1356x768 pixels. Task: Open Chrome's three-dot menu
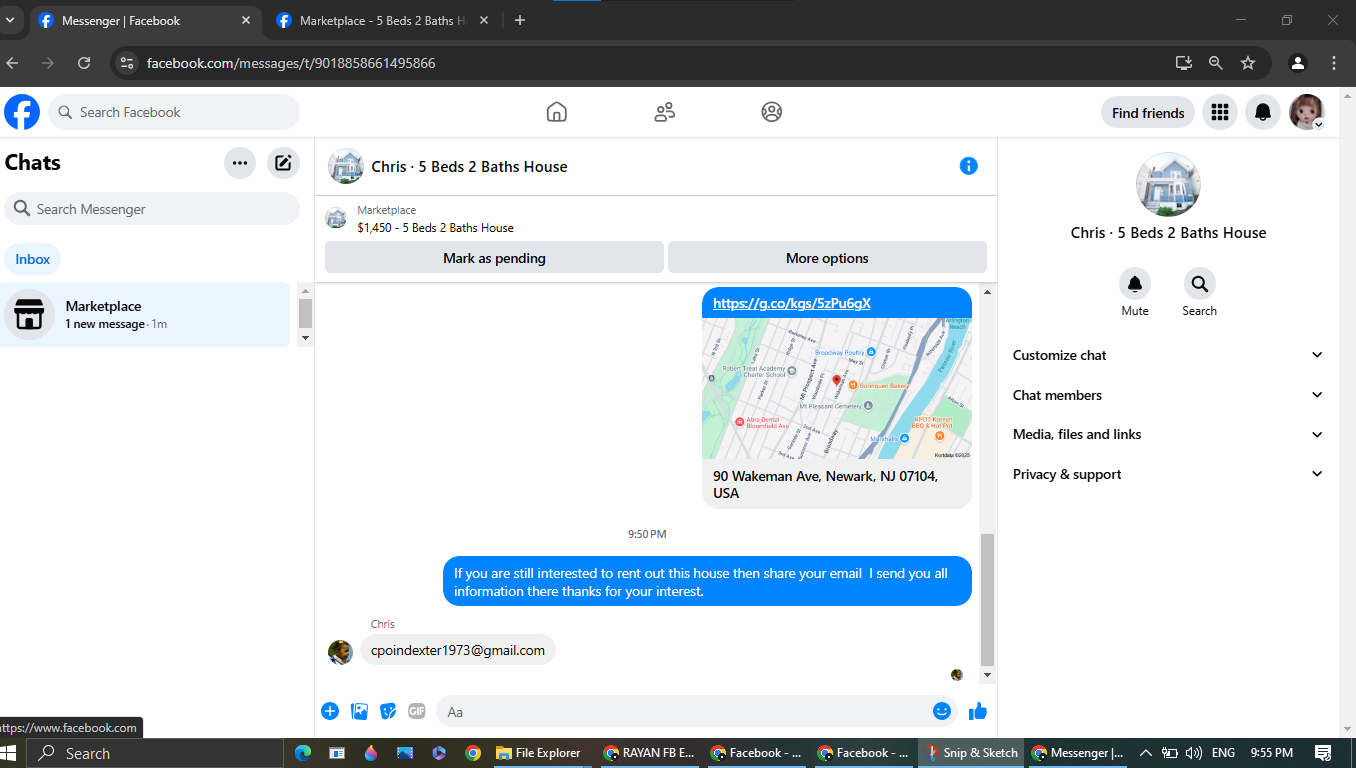[x=1335, y=63]
